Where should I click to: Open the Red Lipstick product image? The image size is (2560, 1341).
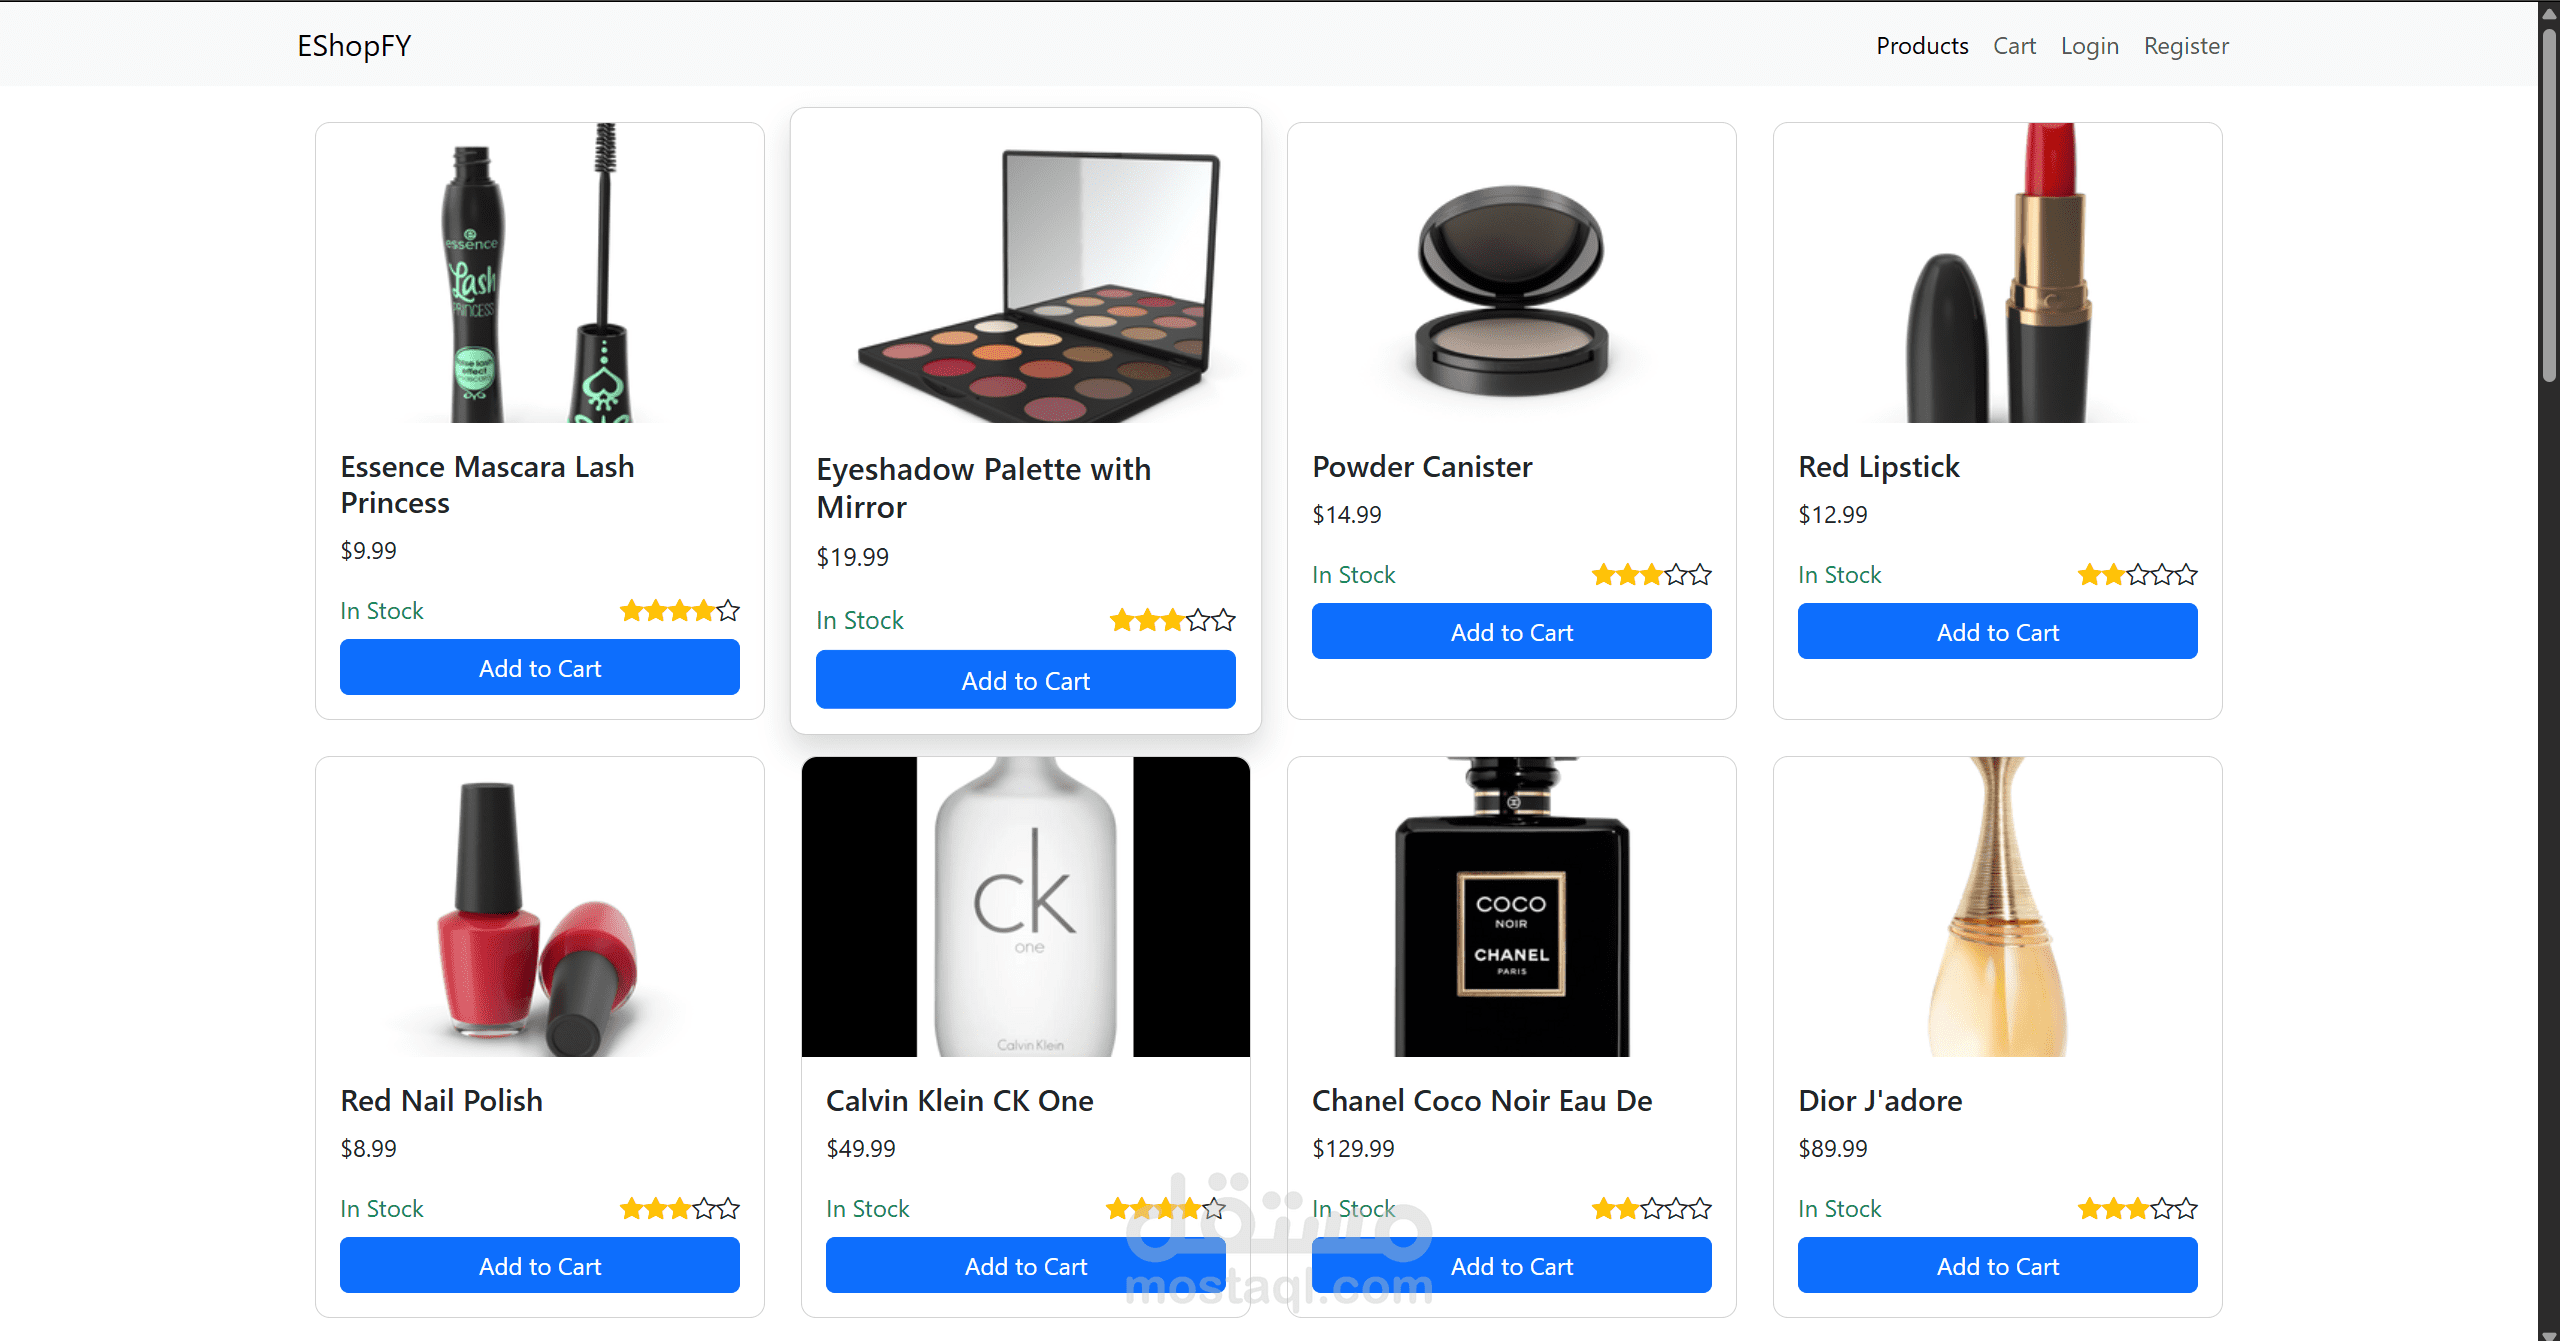click(x=1997, y=273)
